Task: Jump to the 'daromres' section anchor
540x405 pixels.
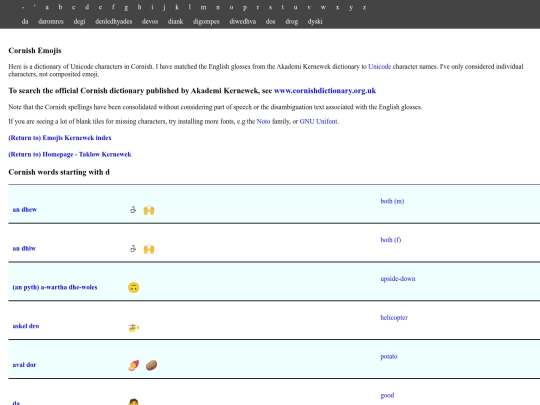Action: tap(51, 21)
